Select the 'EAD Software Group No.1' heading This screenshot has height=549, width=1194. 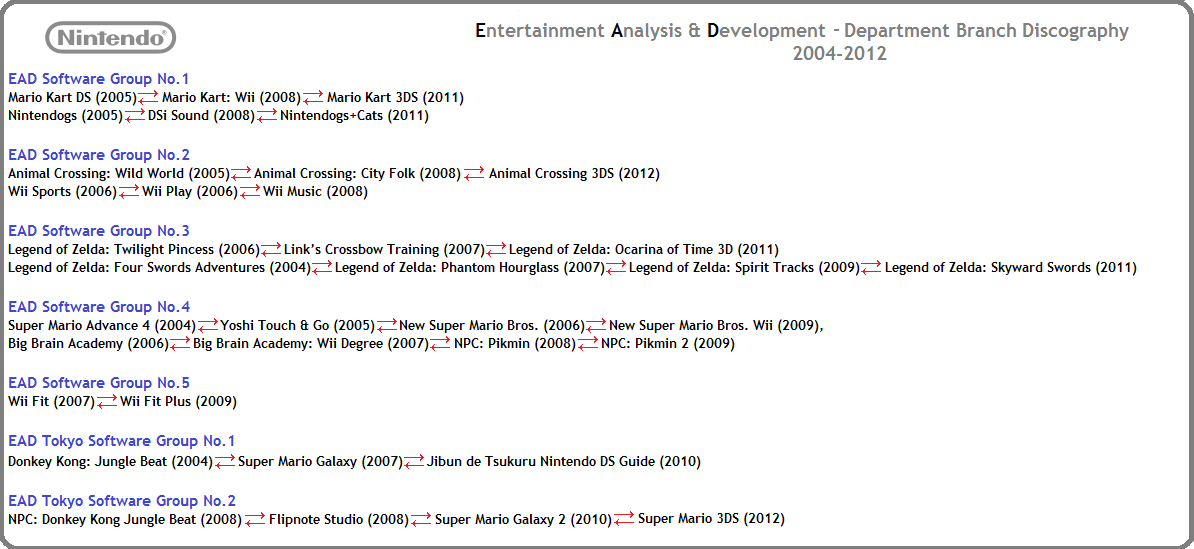coord(99,78)
